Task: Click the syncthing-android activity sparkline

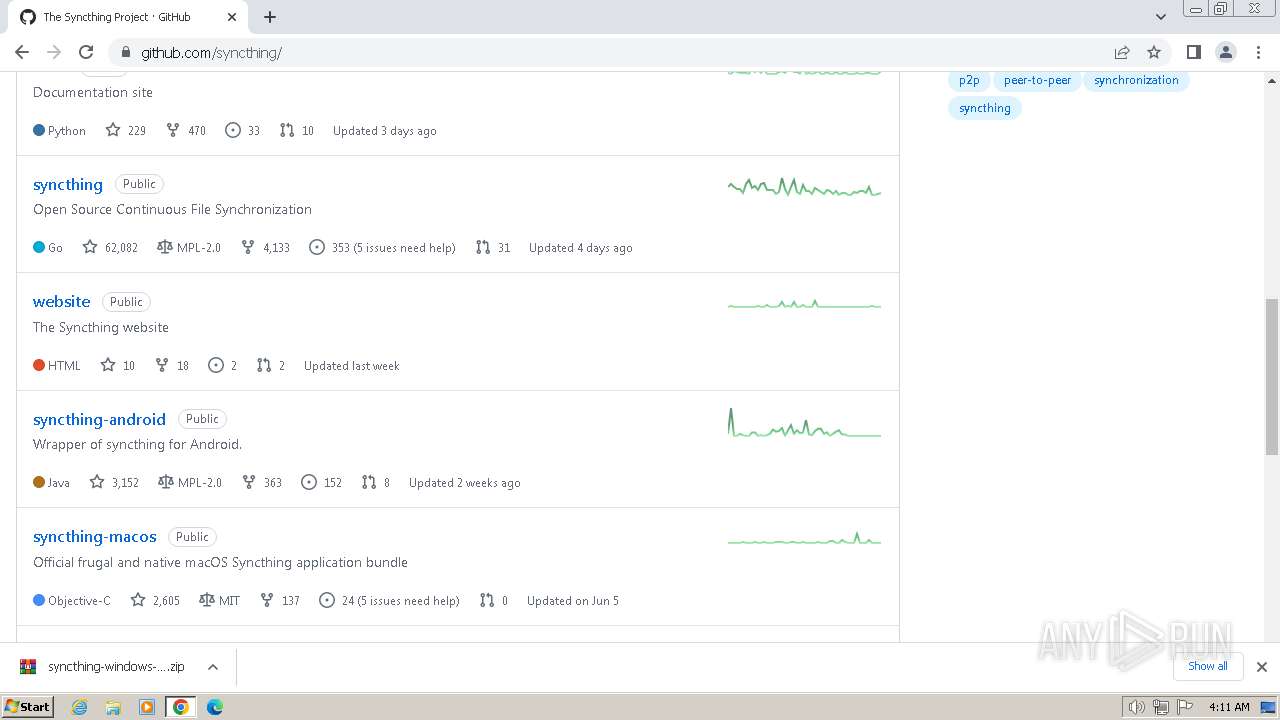Action: 804,423
